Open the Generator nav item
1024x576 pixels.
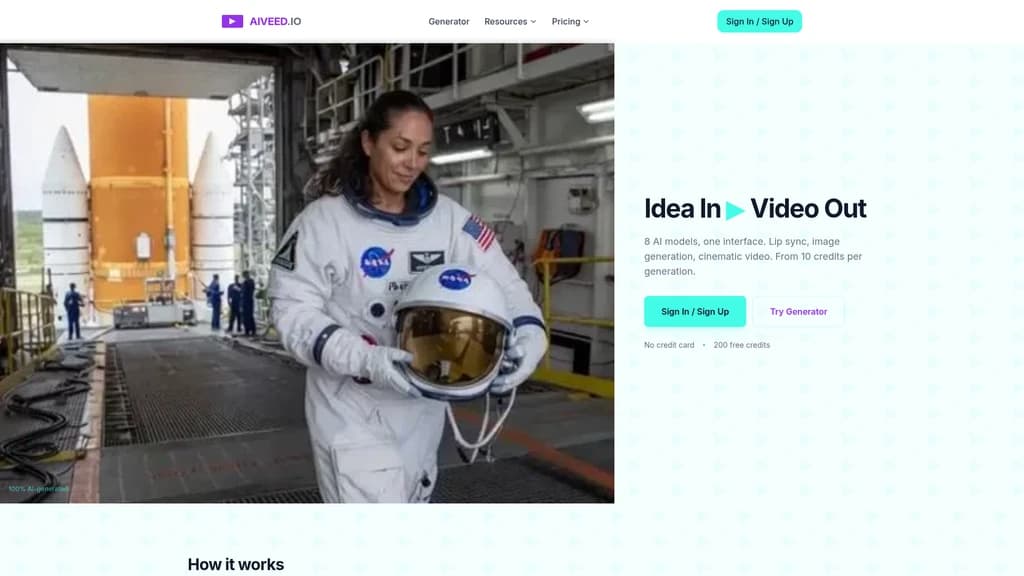449,22
